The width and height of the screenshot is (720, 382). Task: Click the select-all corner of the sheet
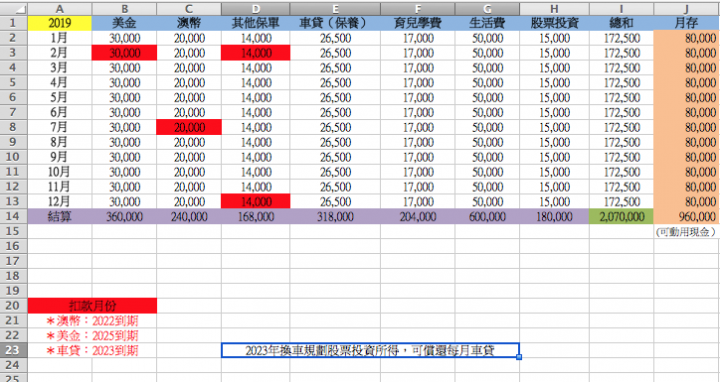coord(14,9)
